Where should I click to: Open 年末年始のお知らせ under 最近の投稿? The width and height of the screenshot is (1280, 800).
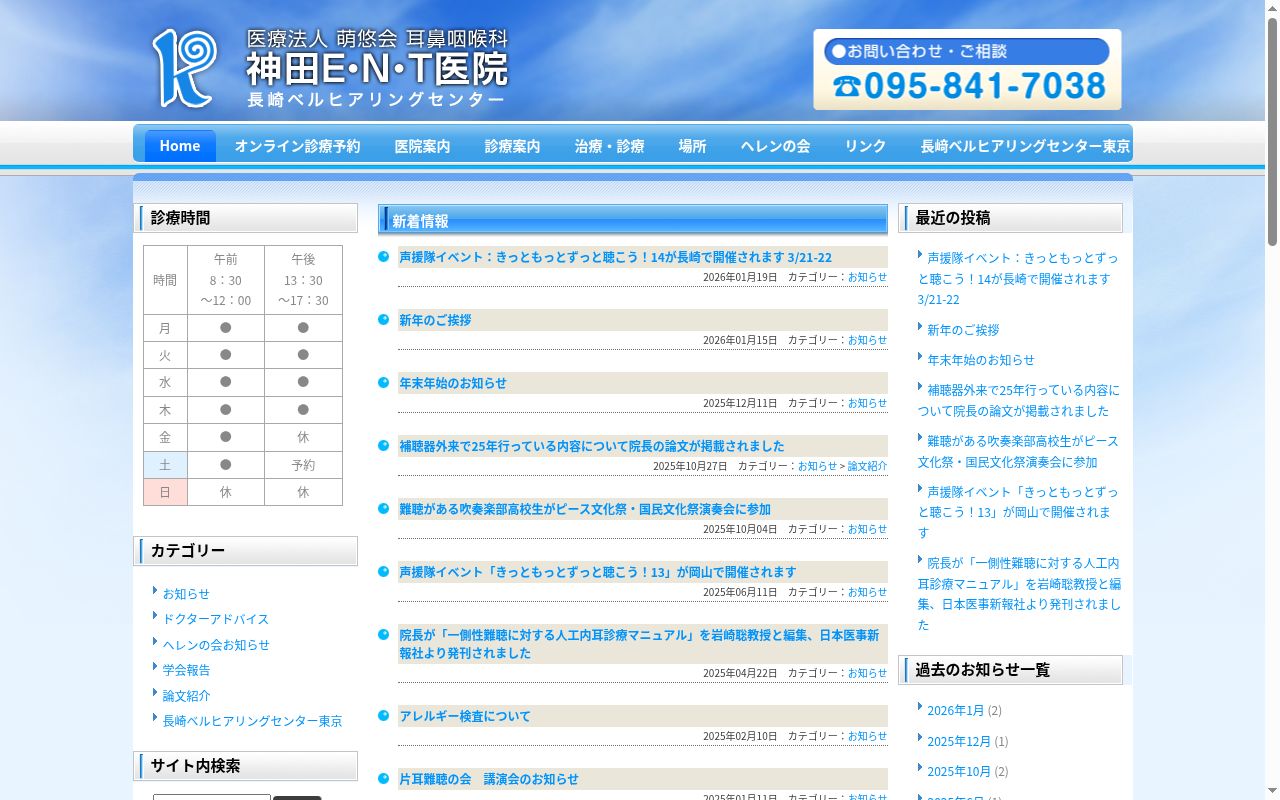coord(981,360)
